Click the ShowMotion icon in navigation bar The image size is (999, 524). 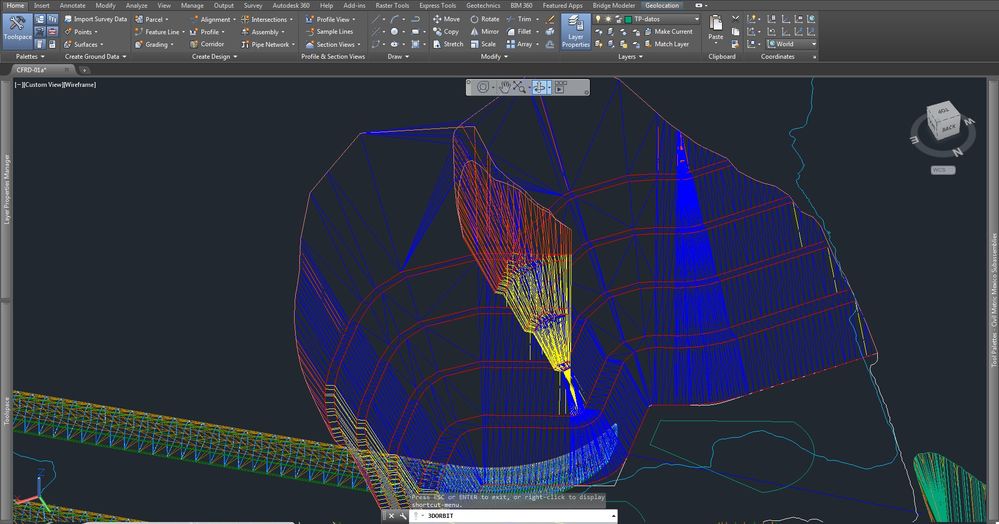click(561, 87)
